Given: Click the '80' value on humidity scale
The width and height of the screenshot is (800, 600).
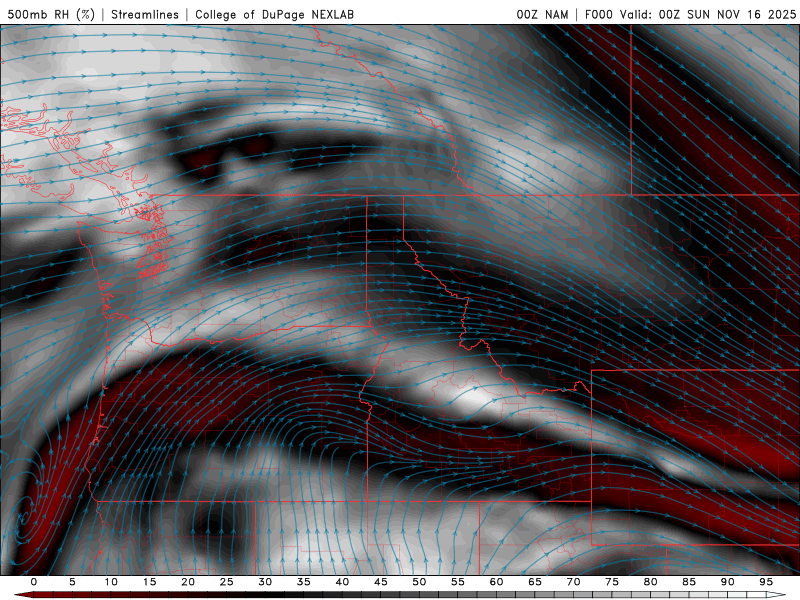Looking at the screenshot, I should coord(650,582).
